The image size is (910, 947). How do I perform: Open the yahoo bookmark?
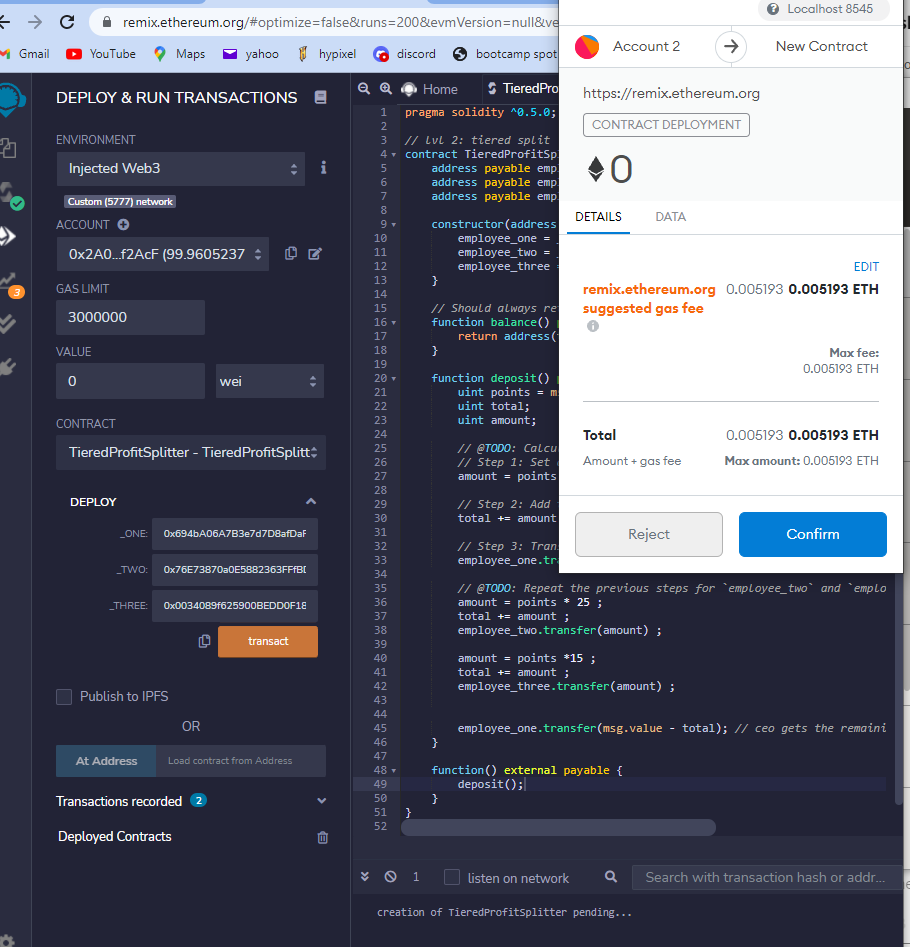tap(251, 54)
